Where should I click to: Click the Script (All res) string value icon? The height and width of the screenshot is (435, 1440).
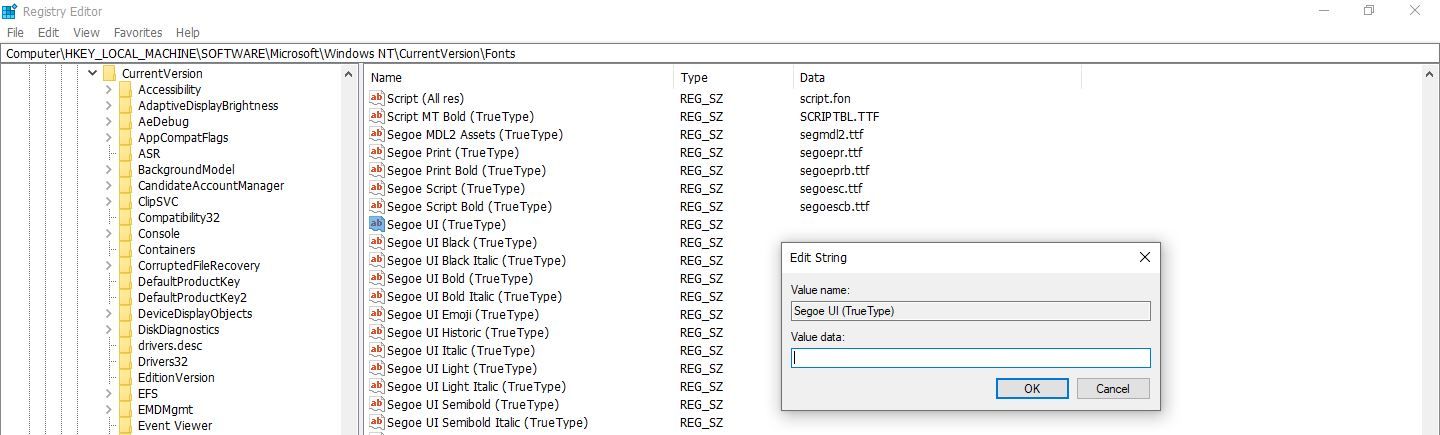click(x=377, y=98)
